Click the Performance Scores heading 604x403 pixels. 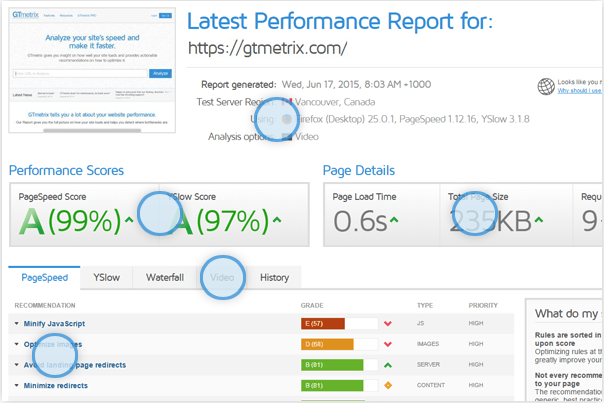(x=66, y=170)
